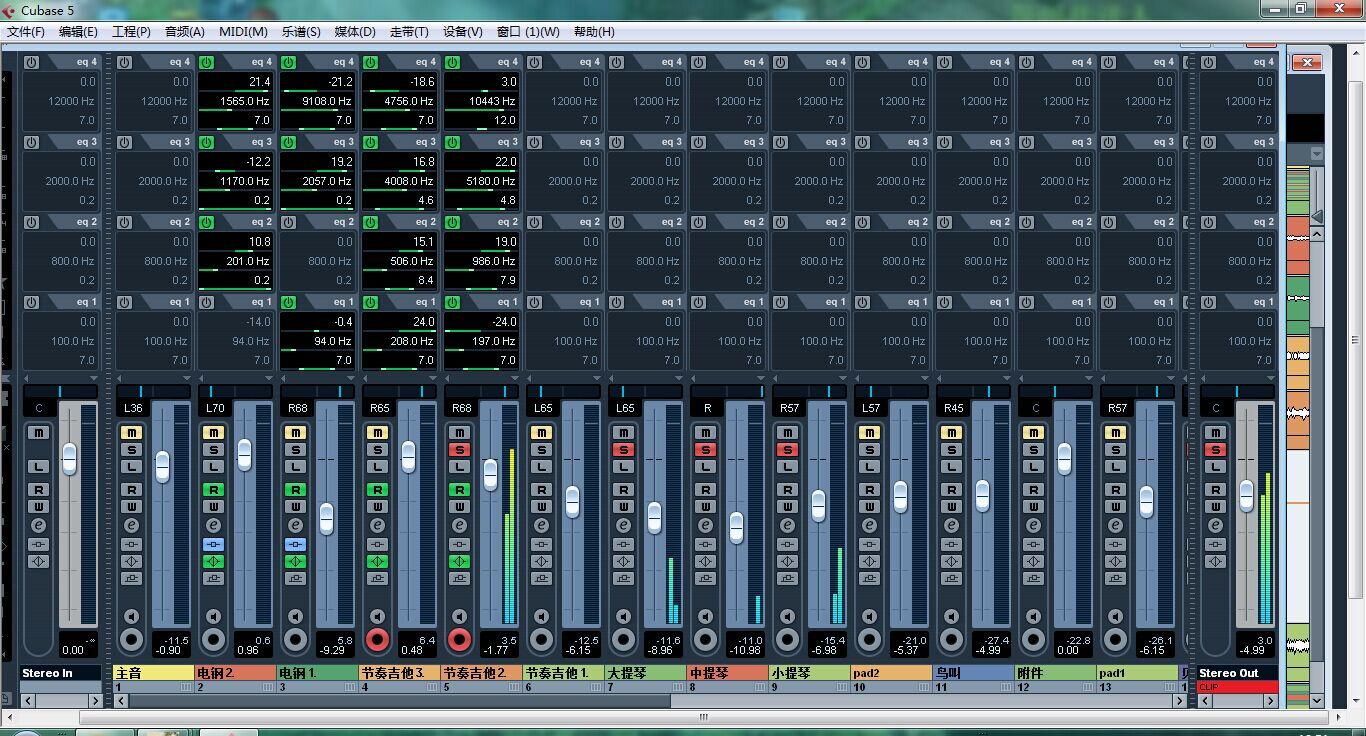Arm record button on 鸟叫 channel
The image size is (1366, 736).
point(951,639)
